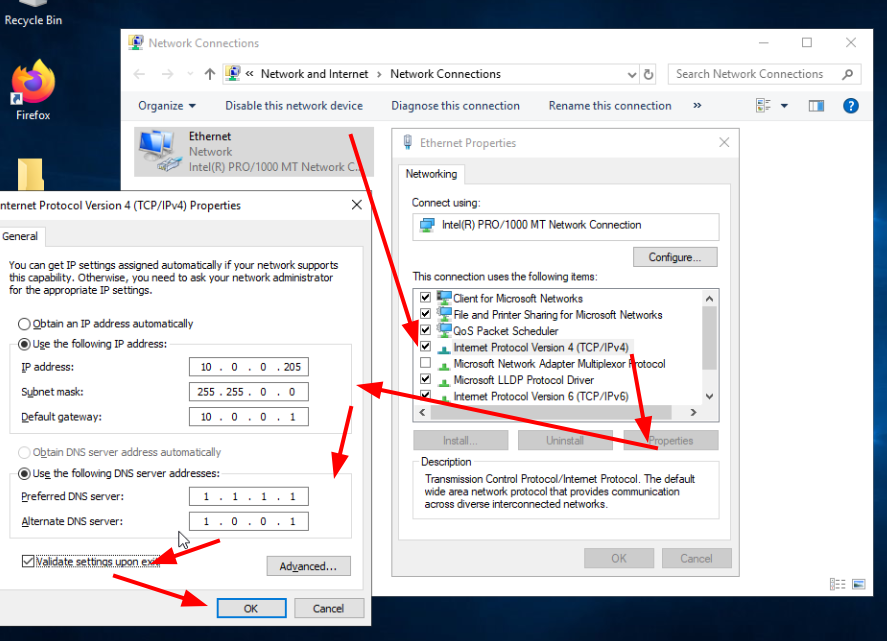Confirm IPv4 settings with OK
This screenshot has height=641, width=887.
[251, 608]
